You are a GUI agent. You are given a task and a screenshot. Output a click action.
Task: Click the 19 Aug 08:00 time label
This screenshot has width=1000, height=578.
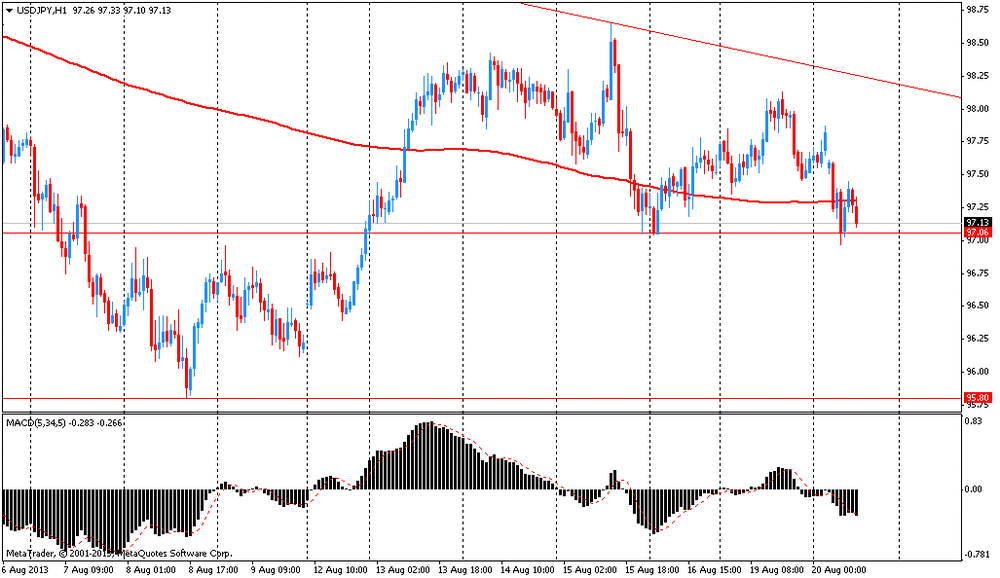pos(778,569)
